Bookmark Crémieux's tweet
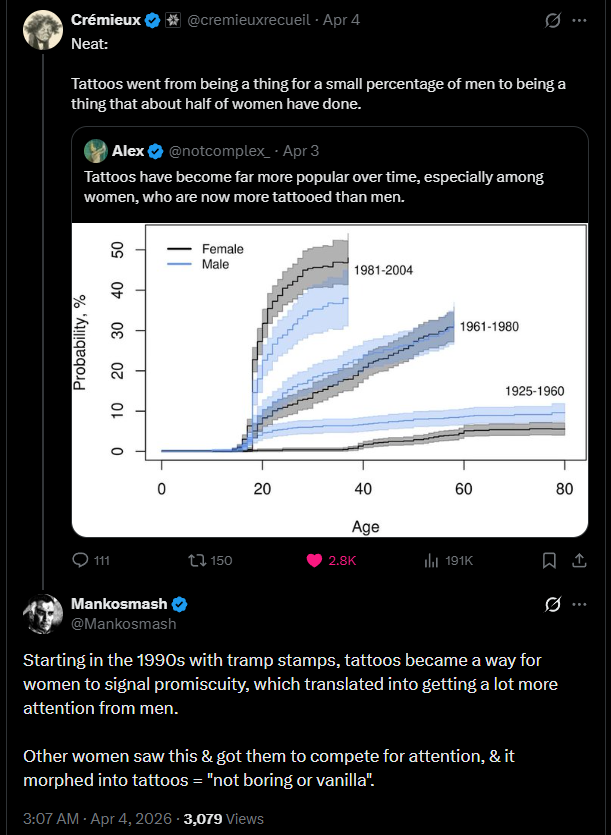The width and height of the screenshot is (611, 835). [x=549, y=560]
